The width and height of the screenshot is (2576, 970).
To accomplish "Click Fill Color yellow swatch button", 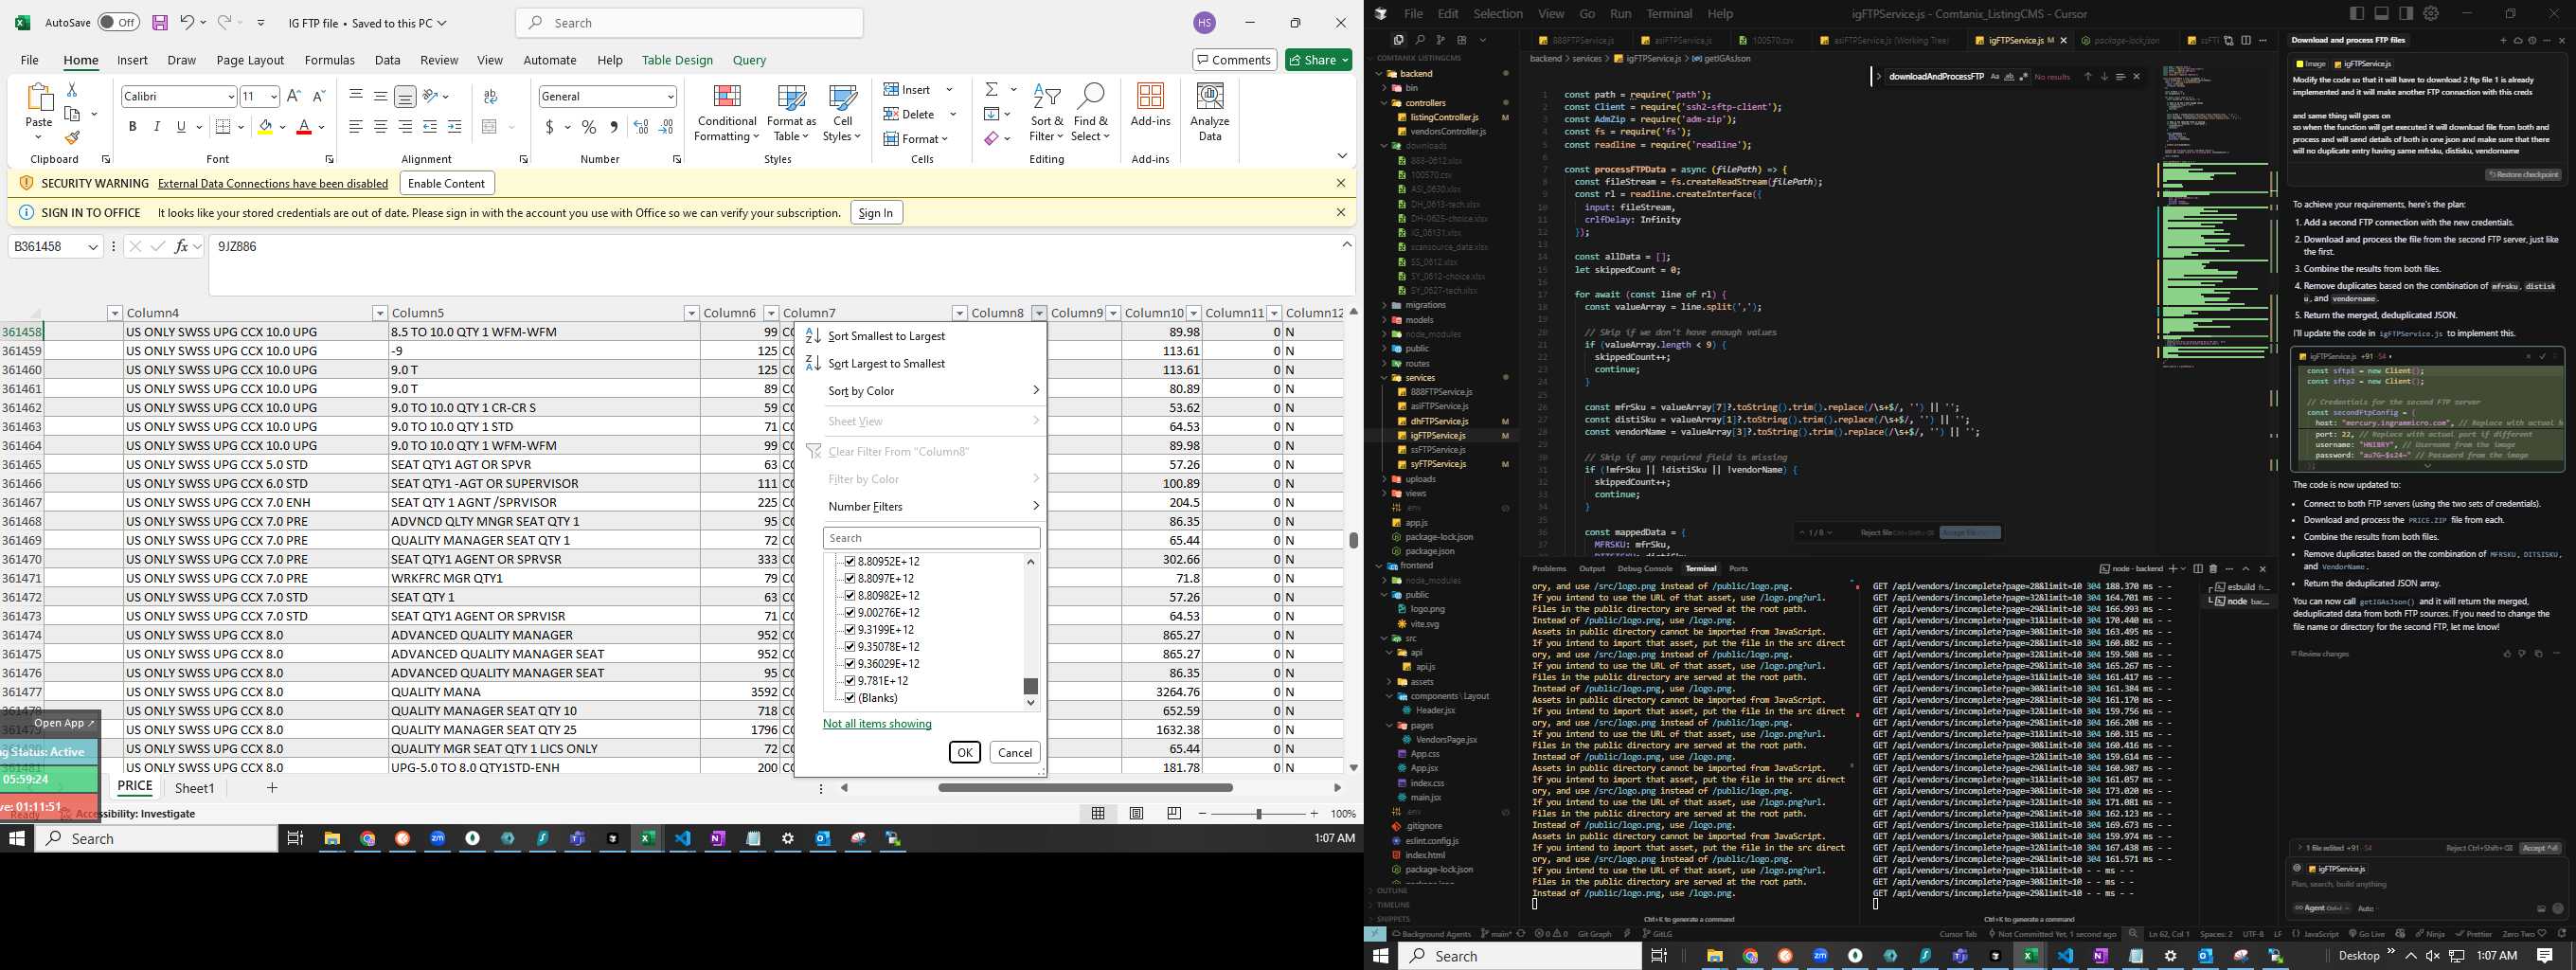I will click(265, 127).
